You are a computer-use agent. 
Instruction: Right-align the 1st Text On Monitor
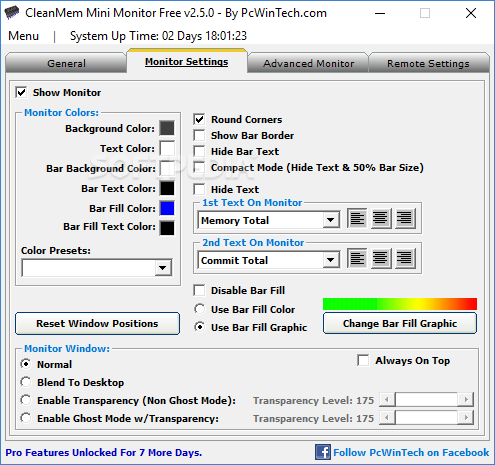coord(405,219)
